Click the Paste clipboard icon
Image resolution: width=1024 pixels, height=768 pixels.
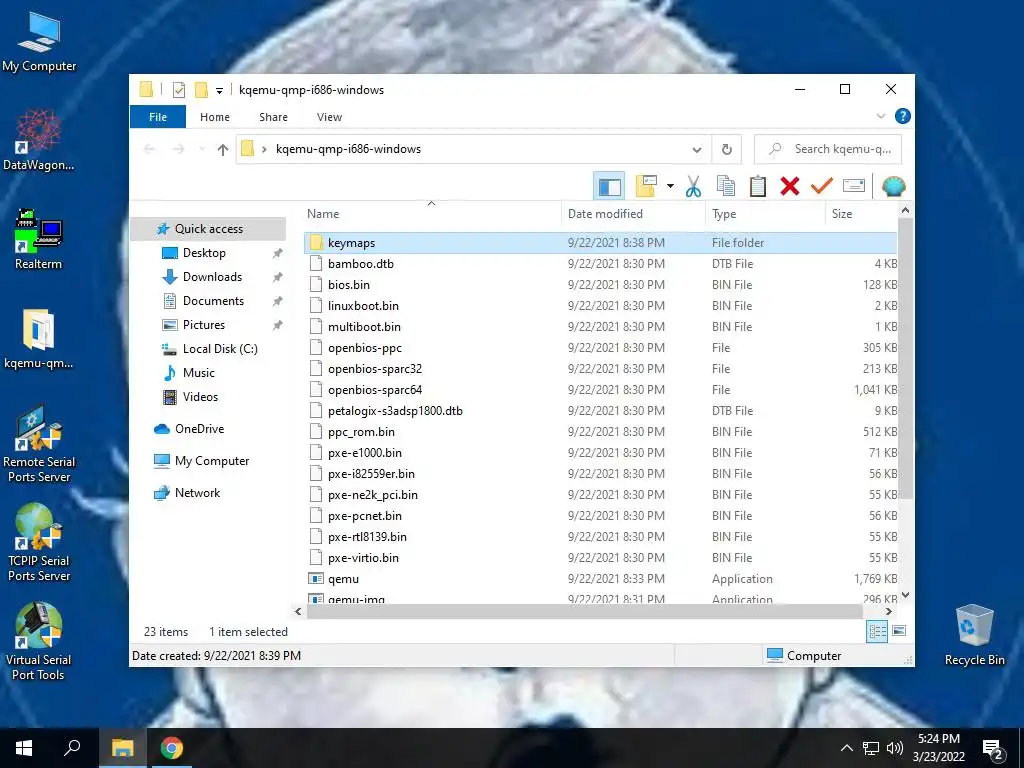[x=758, y=187]
